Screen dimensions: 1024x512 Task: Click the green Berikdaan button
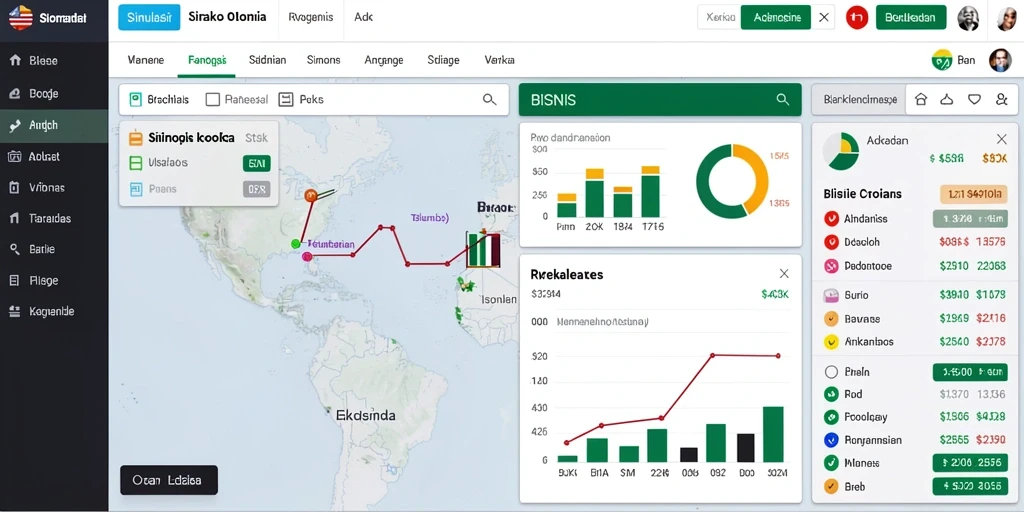[910, 18]
